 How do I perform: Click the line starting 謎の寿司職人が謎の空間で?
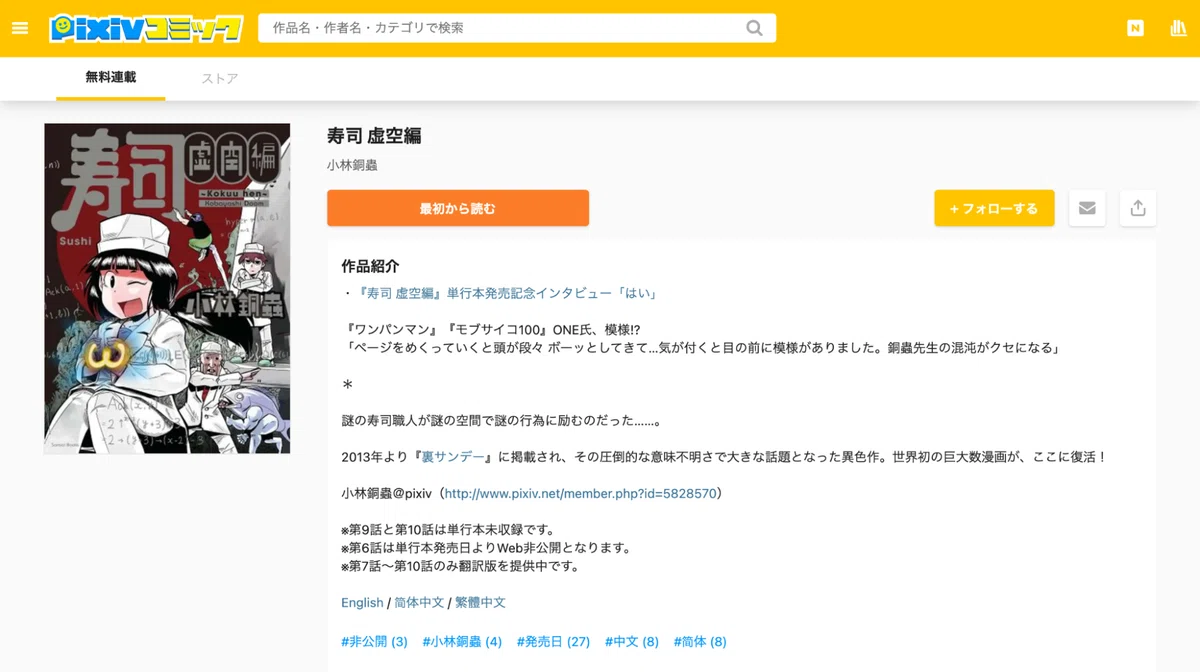(x=501, y=421)
